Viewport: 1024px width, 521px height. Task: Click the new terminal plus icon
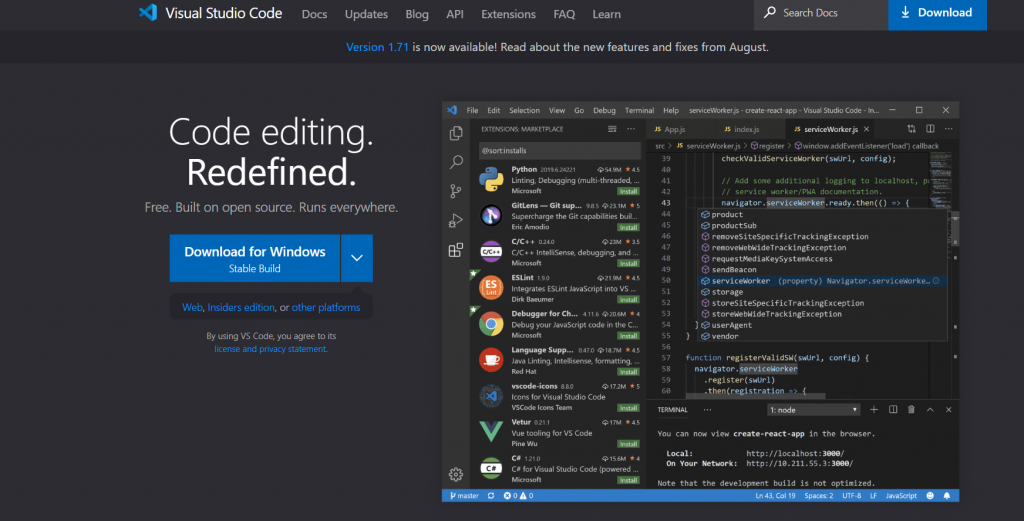874,409
